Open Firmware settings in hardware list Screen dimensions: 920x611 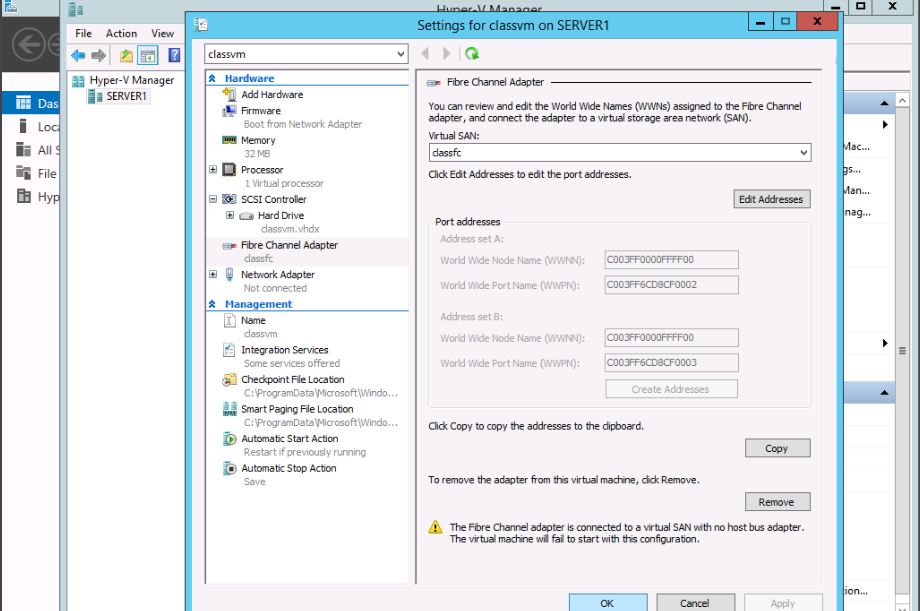pos(260,111)
